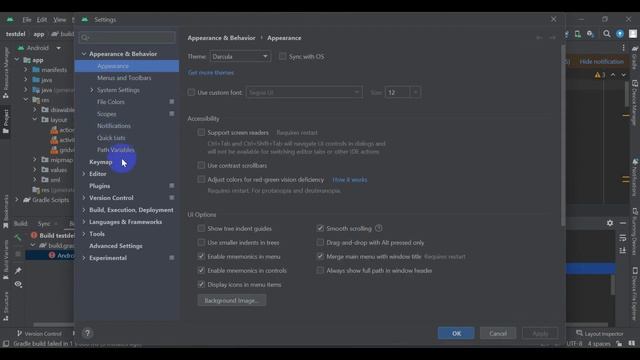Open the Resource Manager side tab

[6, 73]
